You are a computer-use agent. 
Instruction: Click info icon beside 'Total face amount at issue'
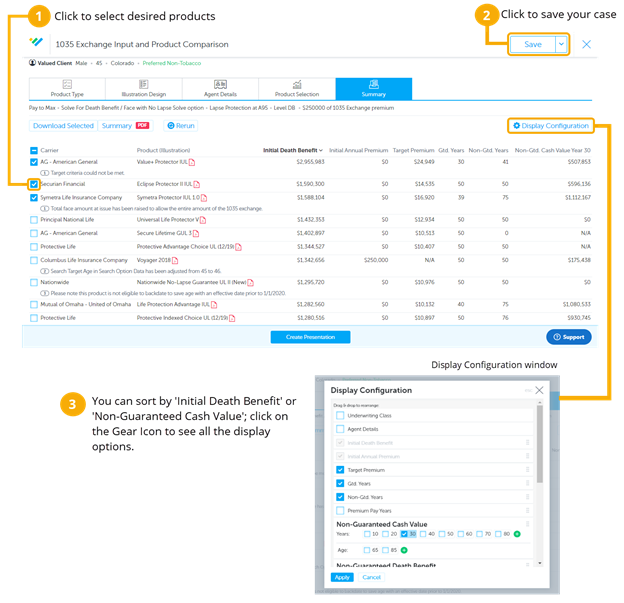click(x=45, y=209)
